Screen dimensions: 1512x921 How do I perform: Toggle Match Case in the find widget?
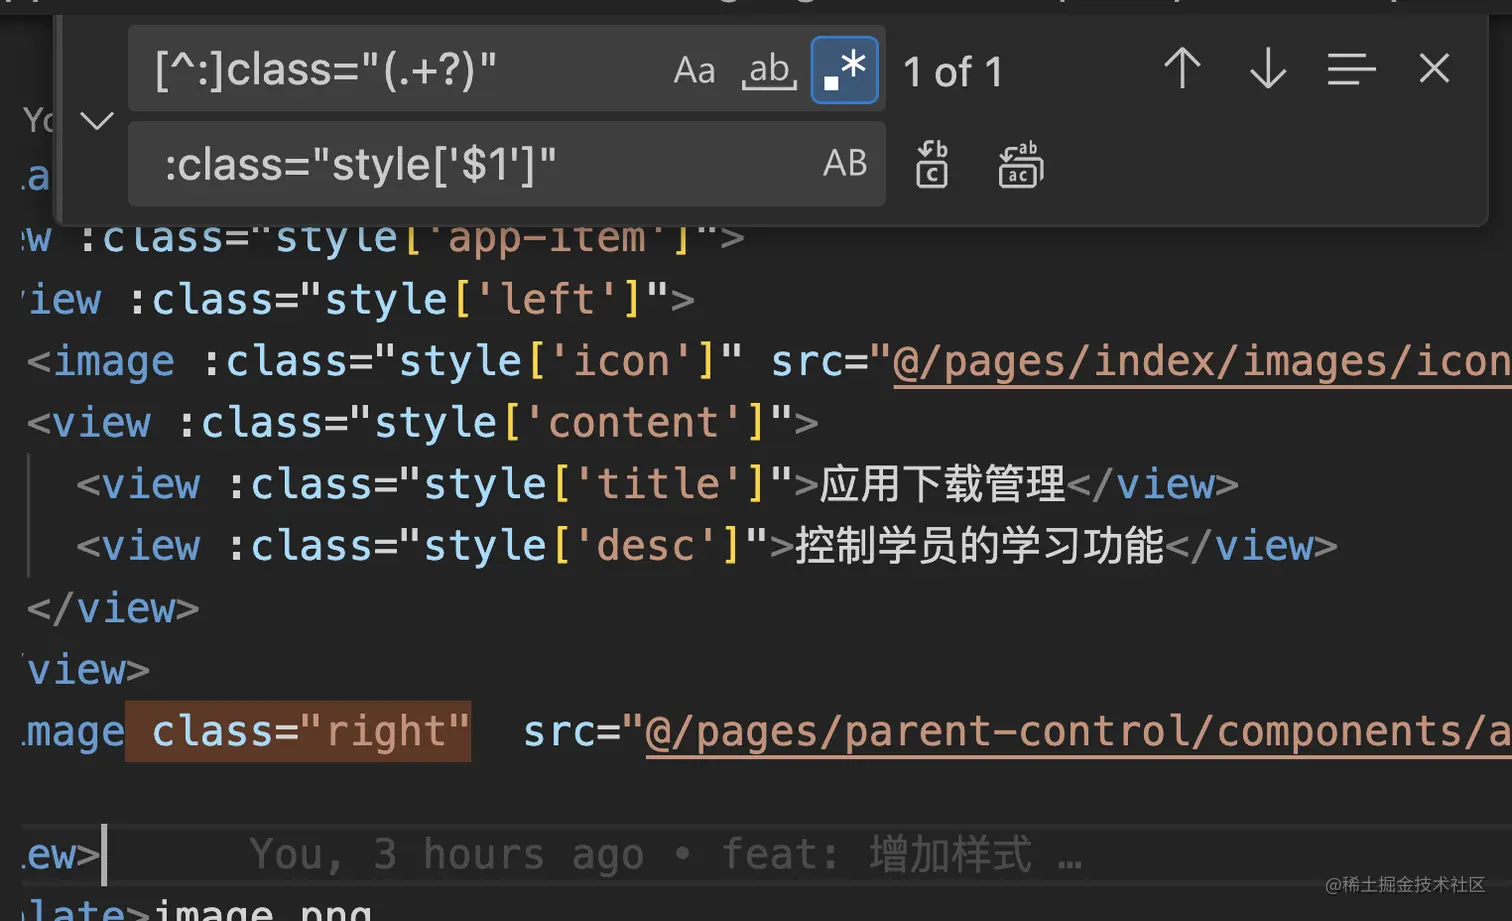click(x=693, y=69)
